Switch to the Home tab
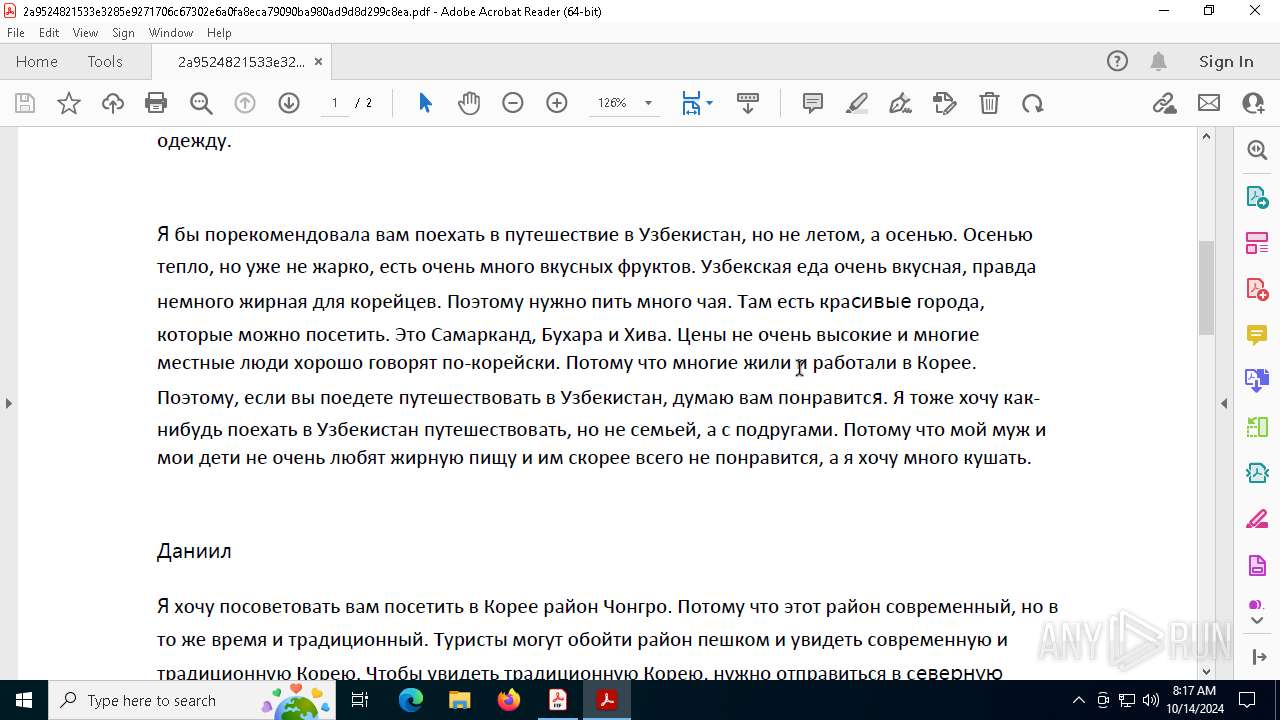The image size is (1280, 720). (x=37, y=61)
